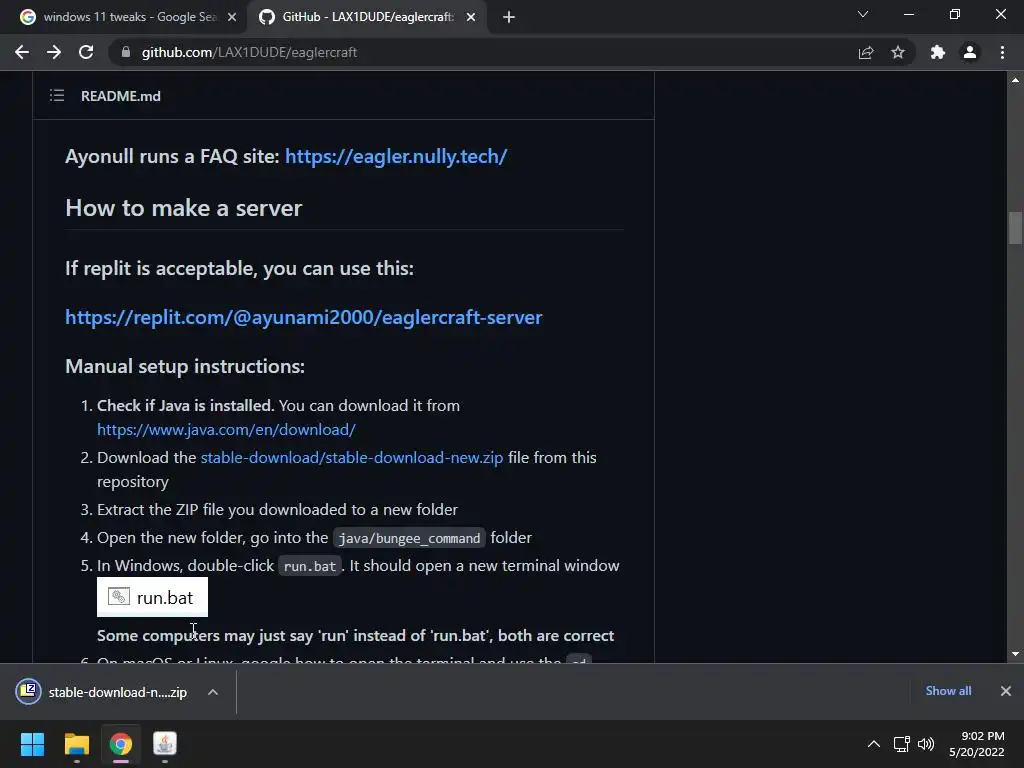This screenshot has width=1024, height=768.
Task: Close the windows 11 tweaks tab
Action: coord(232,18)
